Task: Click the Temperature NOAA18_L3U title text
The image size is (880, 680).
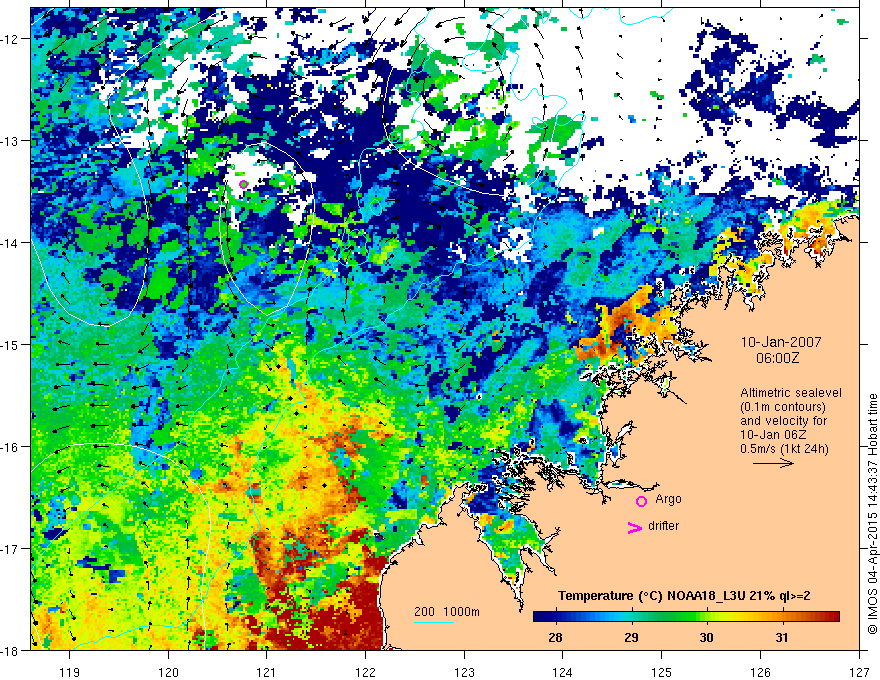Action: pyautogui.click(x=684, y=596)
